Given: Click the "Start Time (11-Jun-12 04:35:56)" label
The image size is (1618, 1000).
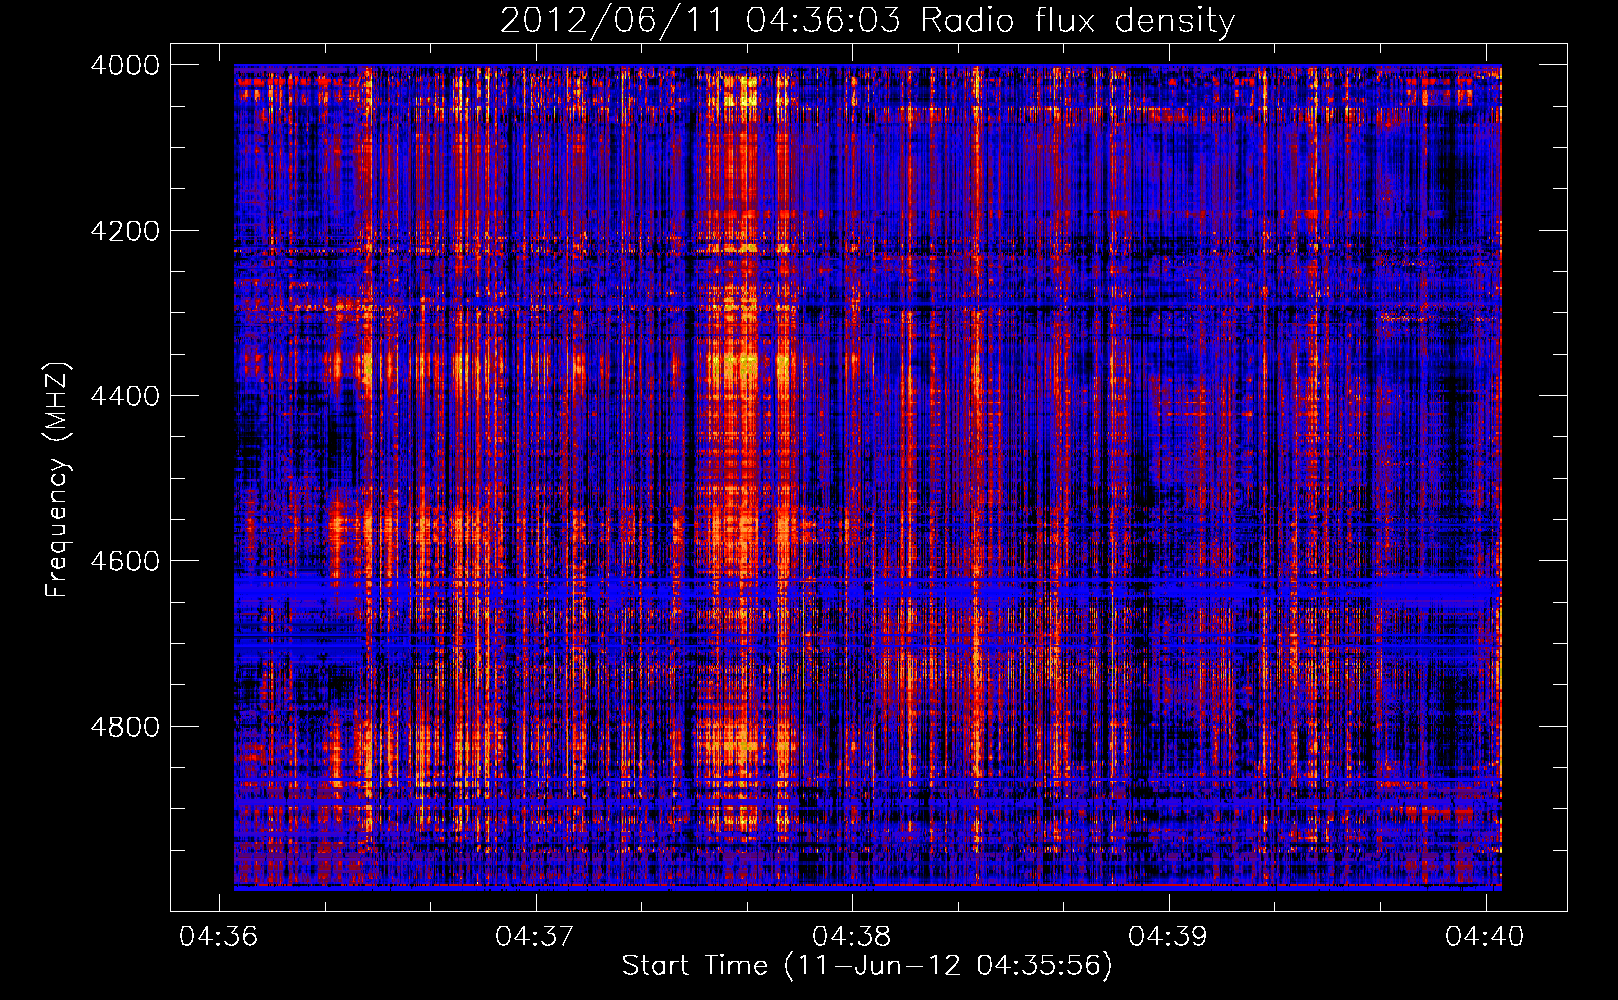Looking at the screenshot, I should tap(867, 966).
